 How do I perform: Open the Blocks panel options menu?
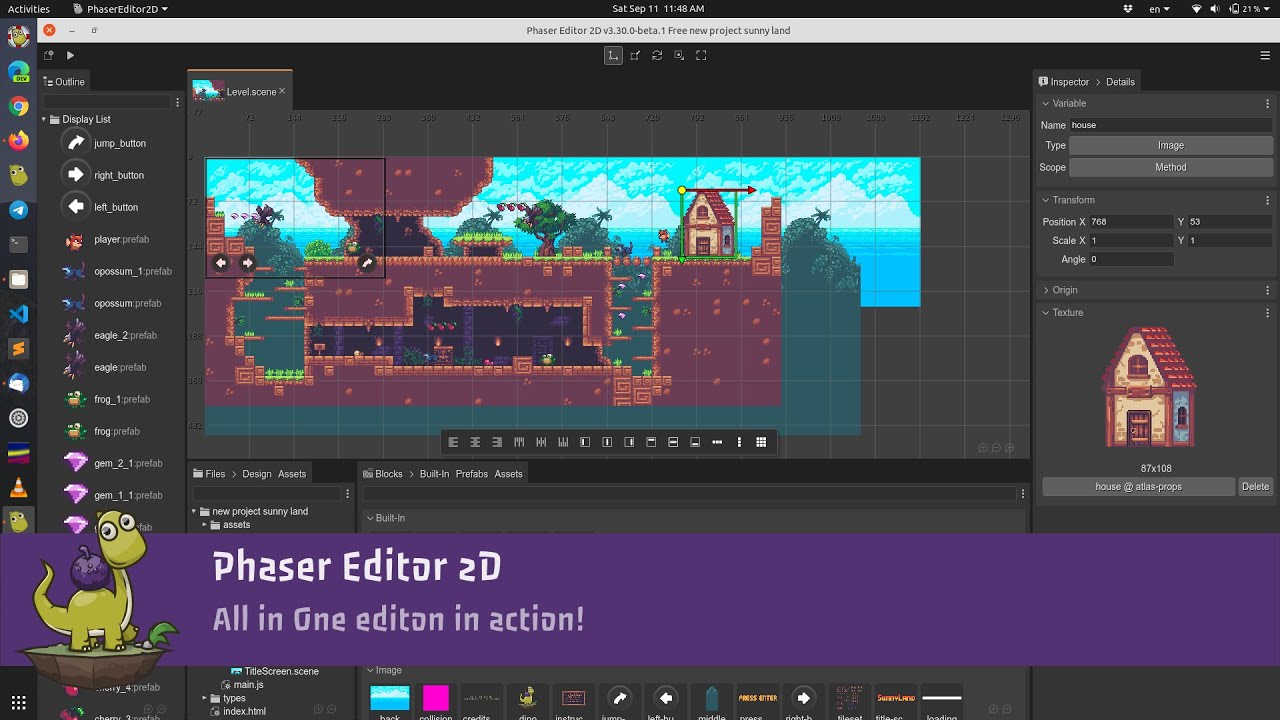1022,494
